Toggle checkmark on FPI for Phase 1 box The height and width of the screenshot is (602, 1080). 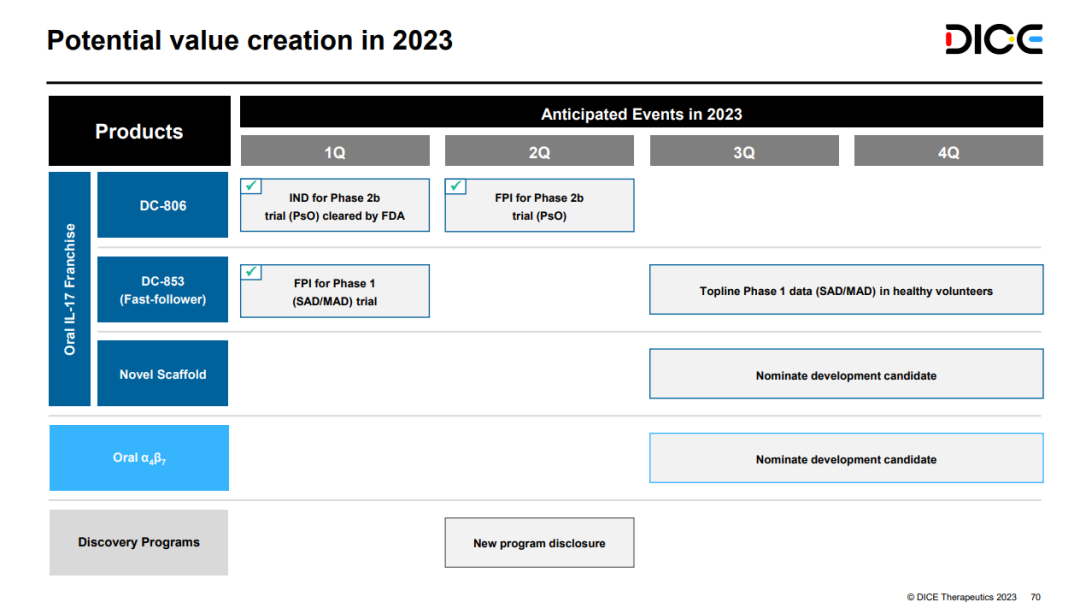point(251,272)
